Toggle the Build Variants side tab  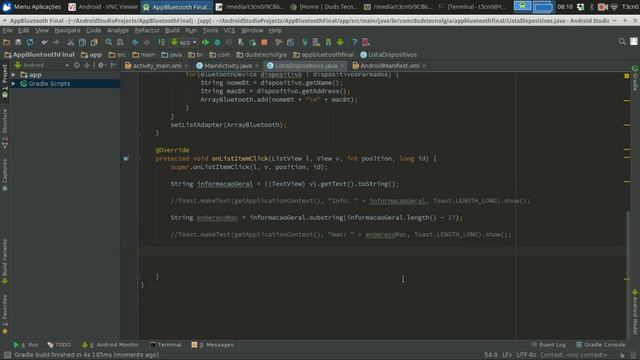tap(5, 261)
